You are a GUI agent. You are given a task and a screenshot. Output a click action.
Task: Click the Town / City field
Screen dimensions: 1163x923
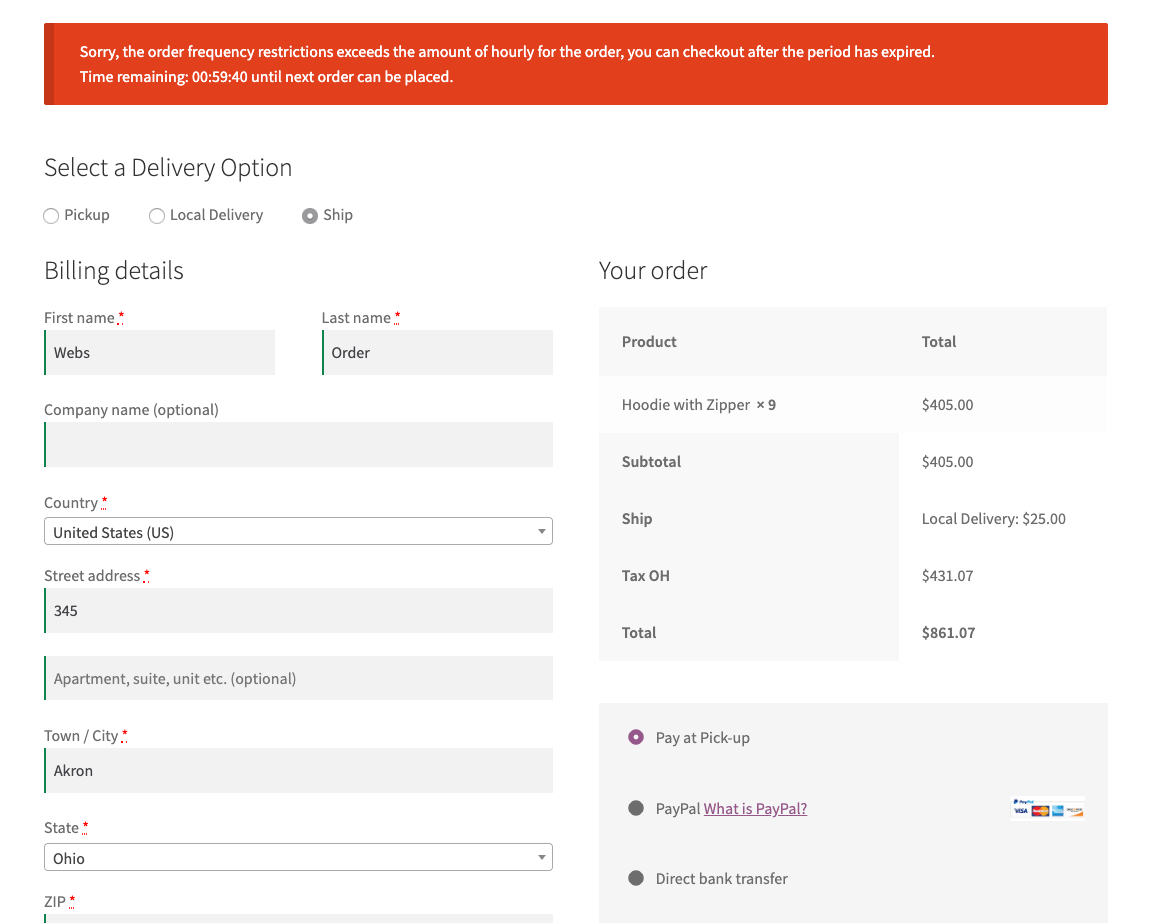[298, 770]
